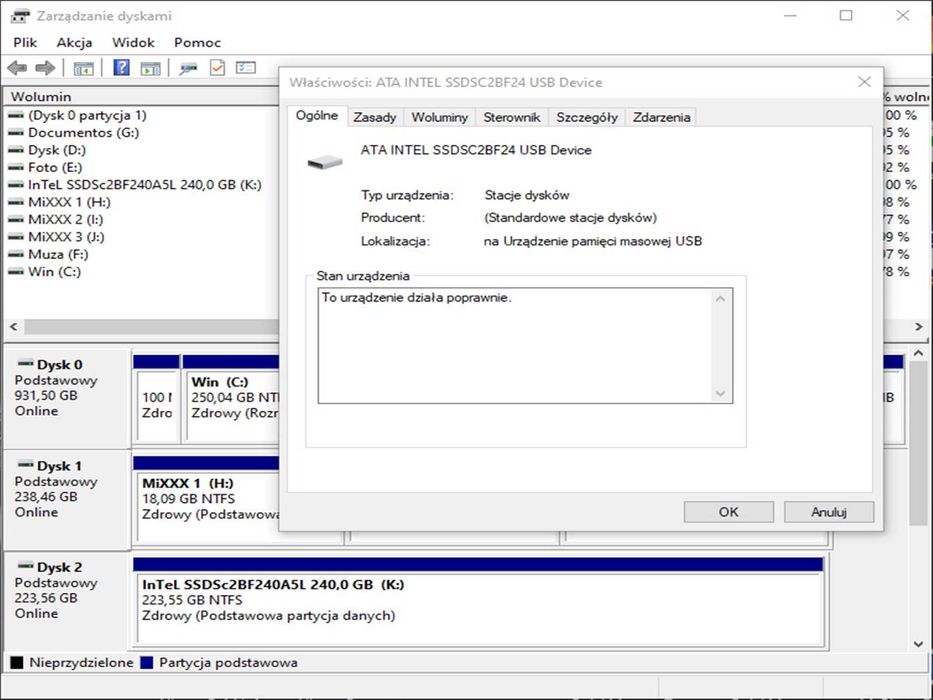The height and width of the screenshot is (700, 933).
Task: Click the Partycja podstawowa blue legend swatch
Action: 146,662
